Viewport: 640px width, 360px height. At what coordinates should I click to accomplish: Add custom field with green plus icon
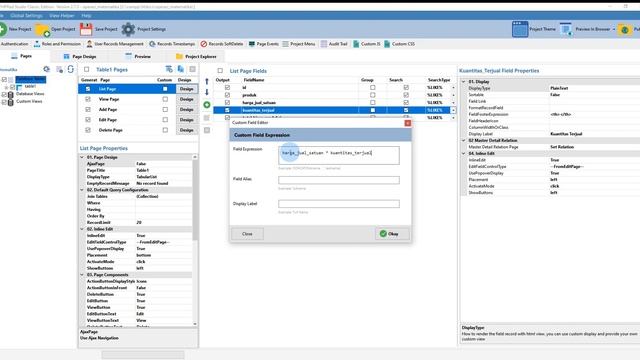tap(207, 105)
